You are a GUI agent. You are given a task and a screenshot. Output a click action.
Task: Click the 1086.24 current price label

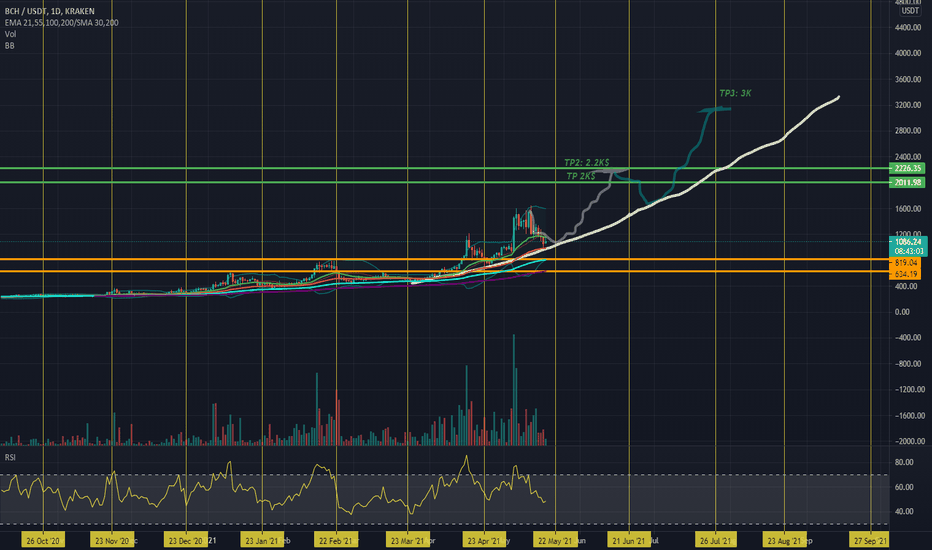(908, 241)
